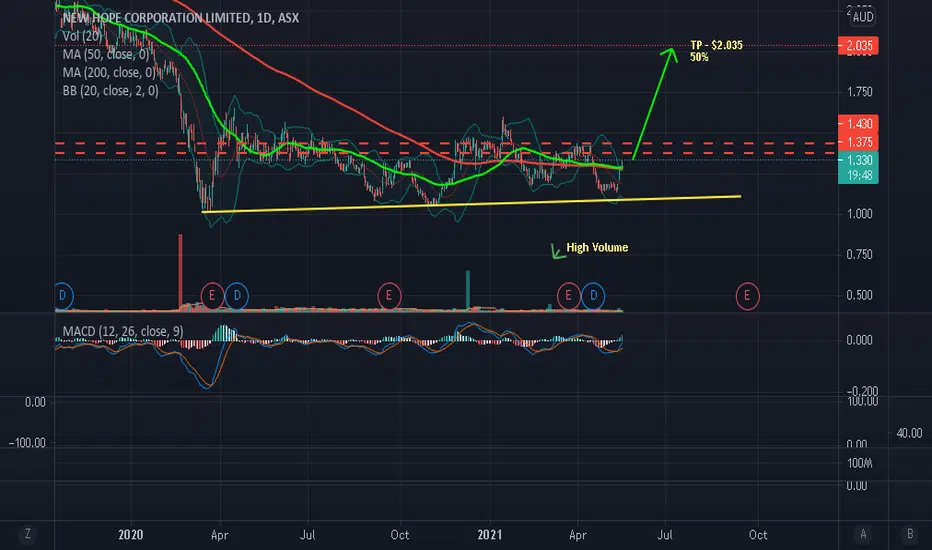Click the 1.330 current price label
Screen dimensions: 932x550
coord(858,160)
